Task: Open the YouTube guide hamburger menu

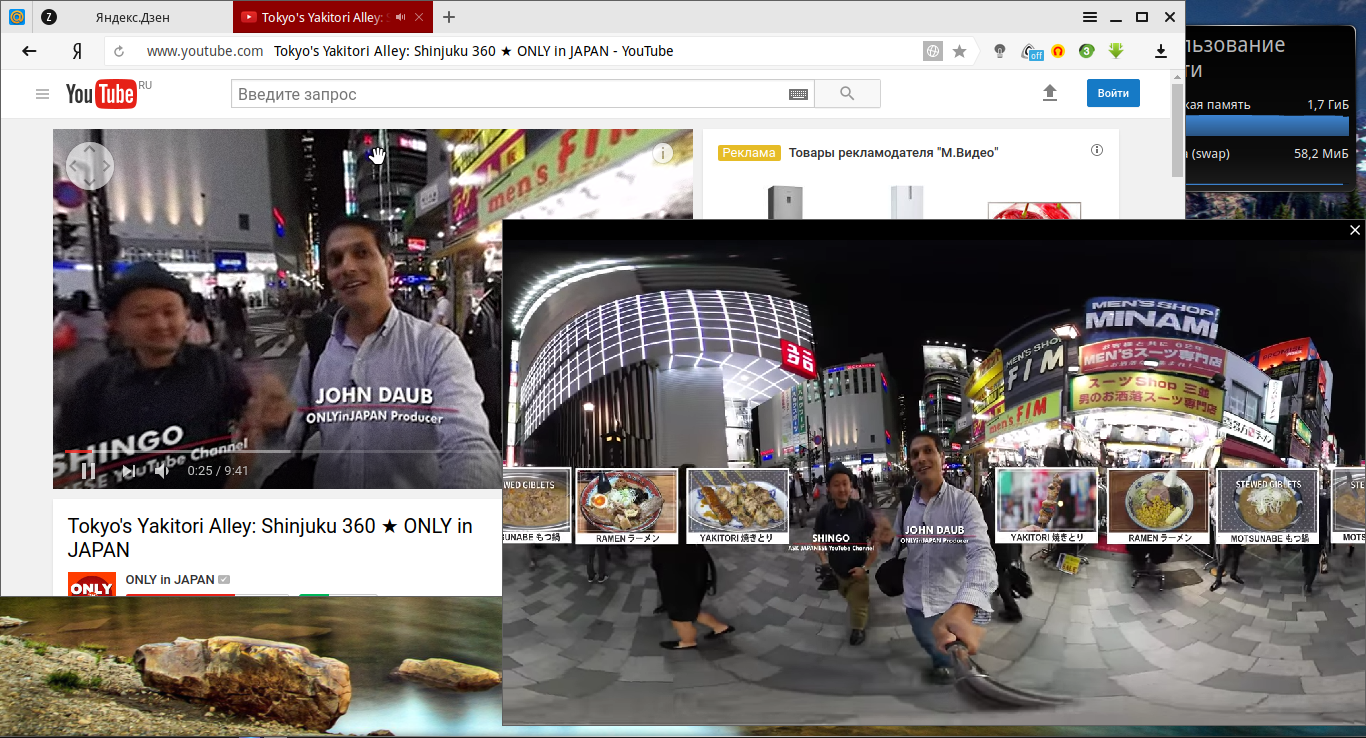Action: point(42,94)
